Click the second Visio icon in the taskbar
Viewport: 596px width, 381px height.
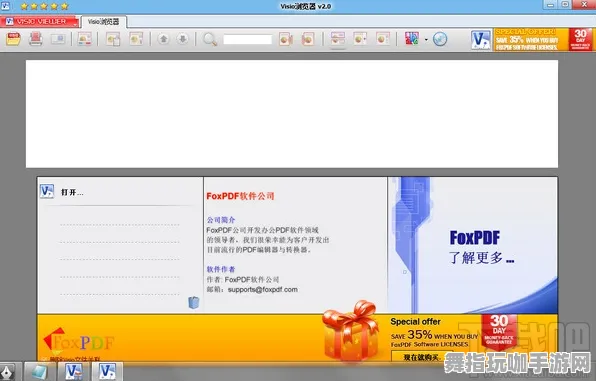pos(108,371)
